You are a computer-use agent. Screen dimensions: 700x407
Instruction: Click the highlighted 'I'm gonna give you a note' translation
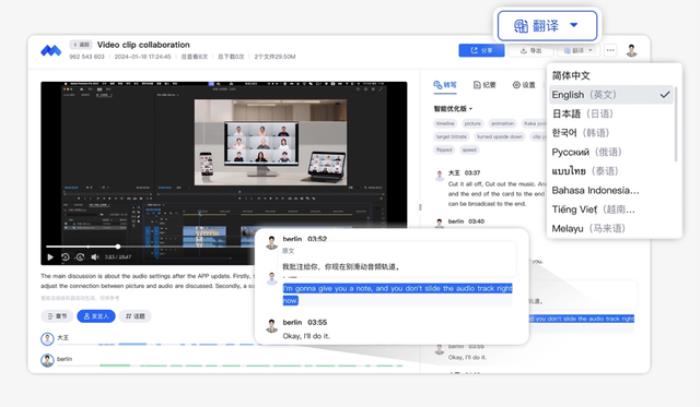(397, 294)
